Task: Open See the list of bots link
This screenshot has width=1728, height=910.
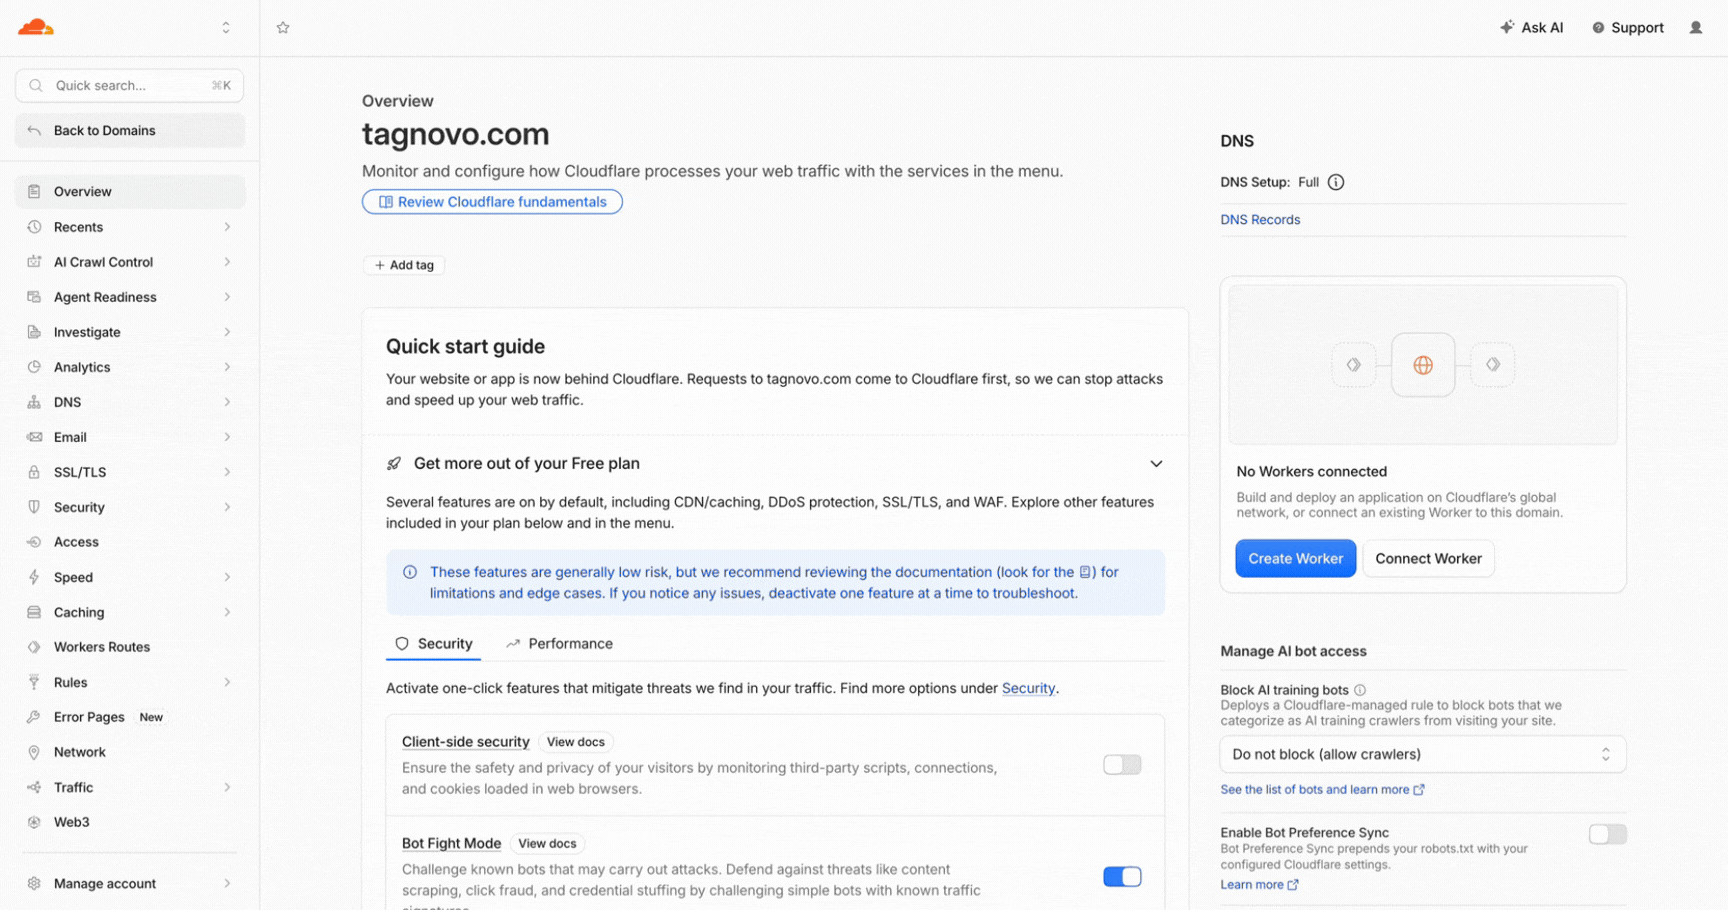Action: (1322, 790)
